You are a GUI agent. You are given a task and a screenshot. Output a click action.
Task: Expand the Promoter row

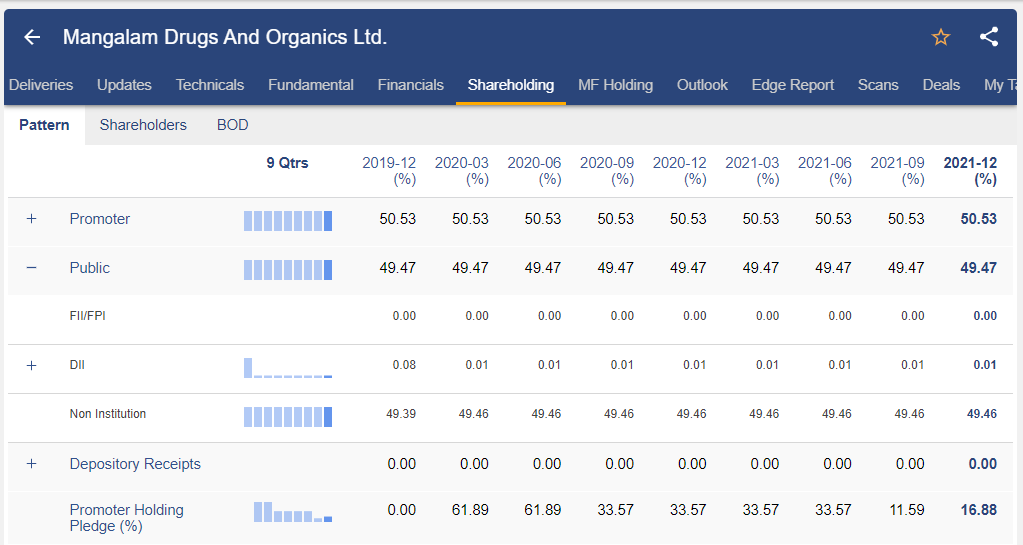pos(31,219)
